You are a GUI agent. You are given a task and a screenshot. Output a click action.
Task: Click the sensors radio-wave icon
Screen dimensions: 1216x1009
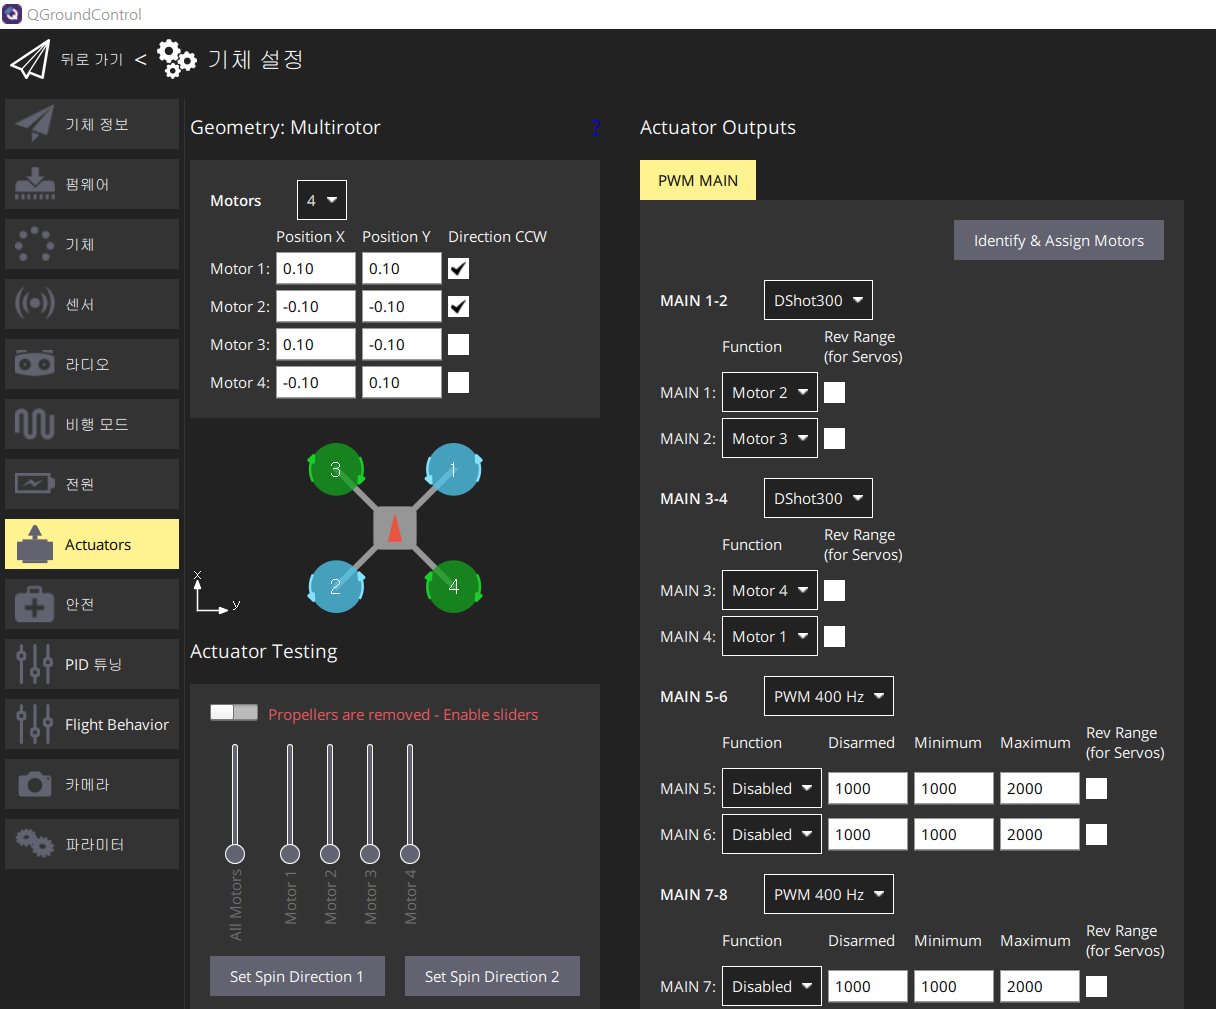[35, 304]
